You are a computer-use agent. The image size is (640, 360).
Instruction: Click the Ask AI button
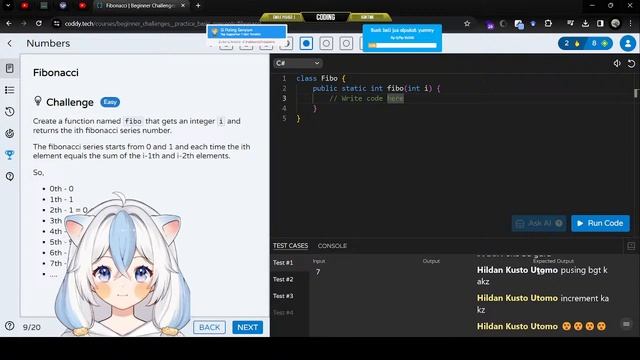[x=539, y=223]
